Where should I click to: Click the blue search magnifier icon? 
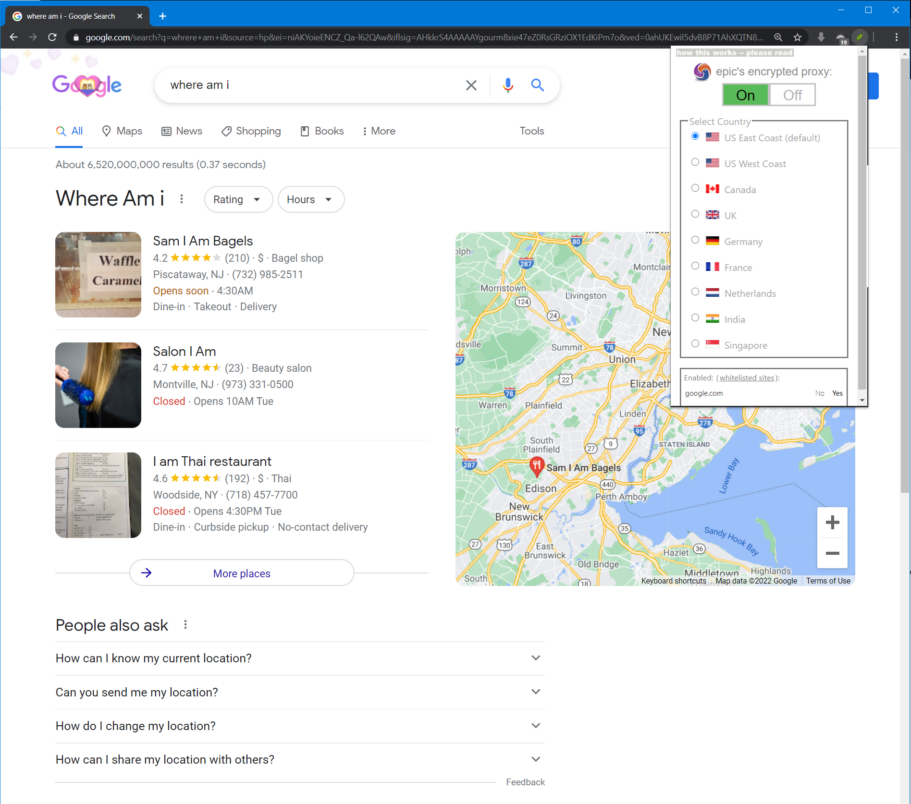coord(537,85)
